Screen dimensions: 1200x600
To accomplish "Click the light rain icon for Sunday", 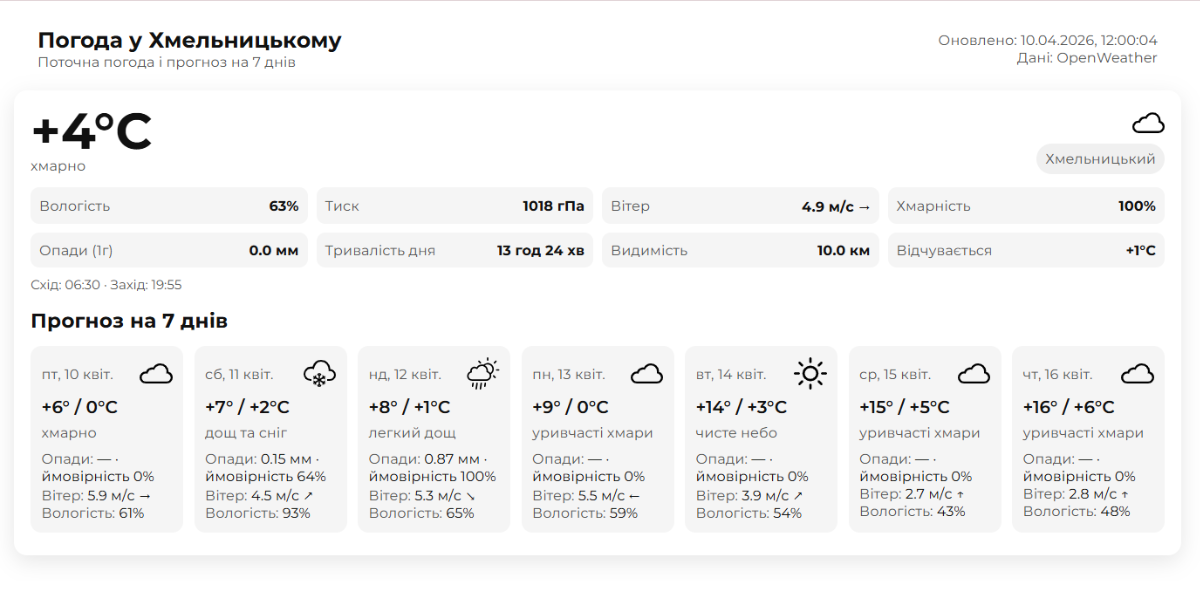I will tap(483, 374).
